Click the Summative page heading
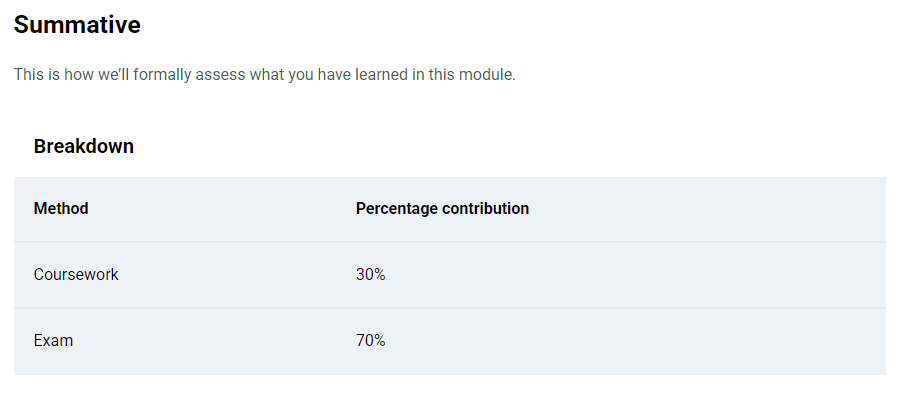The height and width of the screenshot is (396, 900). 77,25
